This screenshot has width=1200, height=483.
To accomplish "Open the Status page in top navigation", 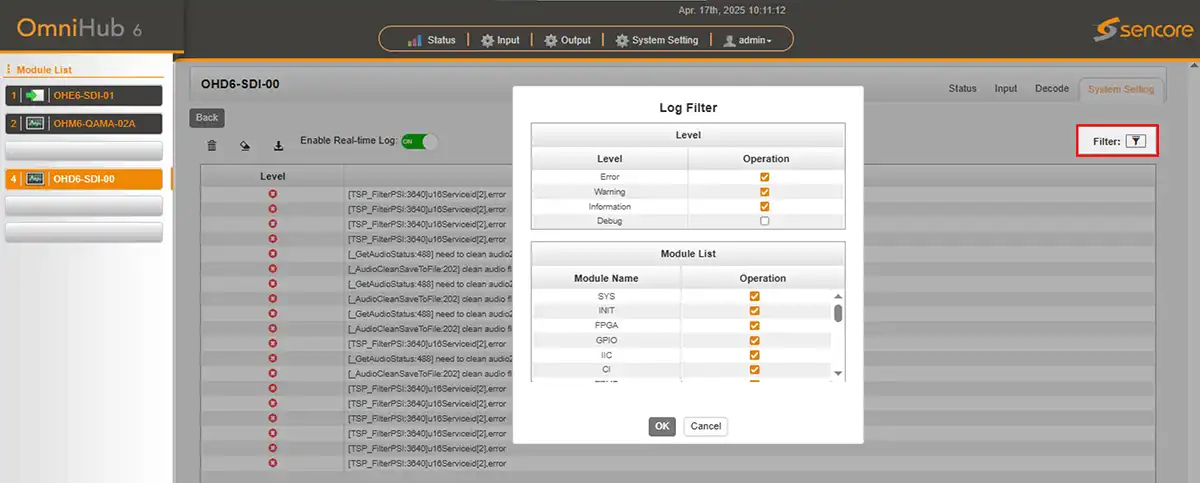I will (x=433, y=40).
